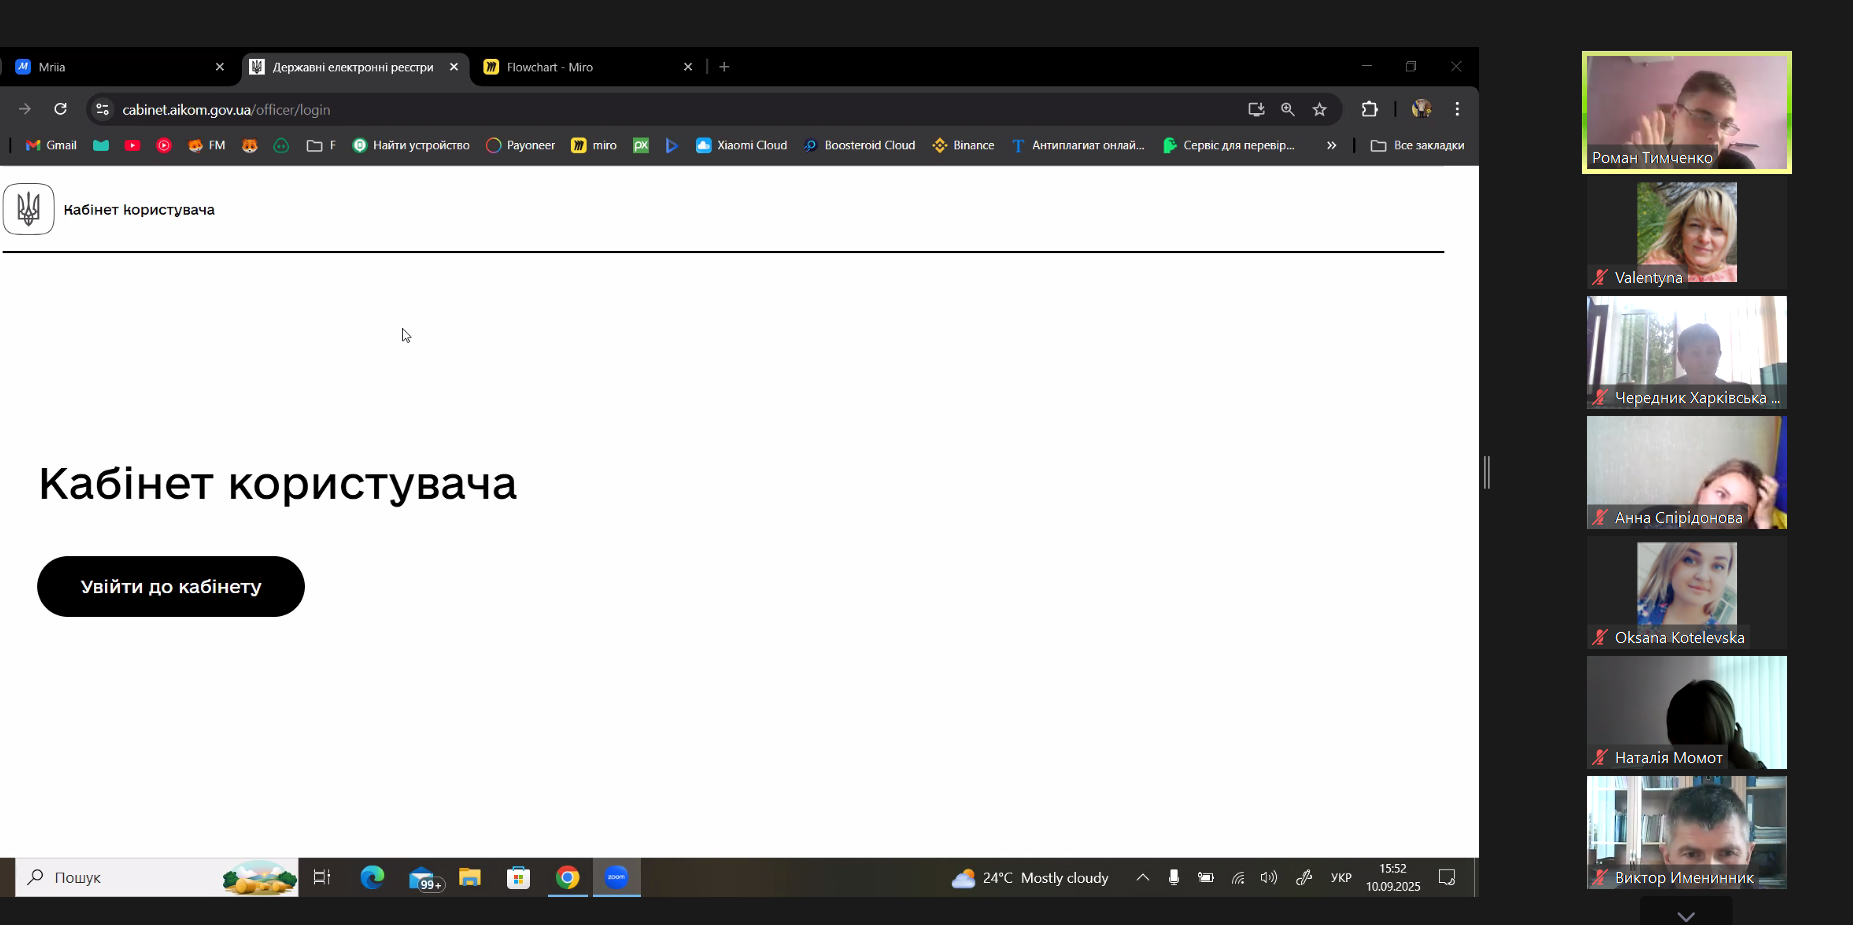Open the Binance bookmark

coord(963,145)
